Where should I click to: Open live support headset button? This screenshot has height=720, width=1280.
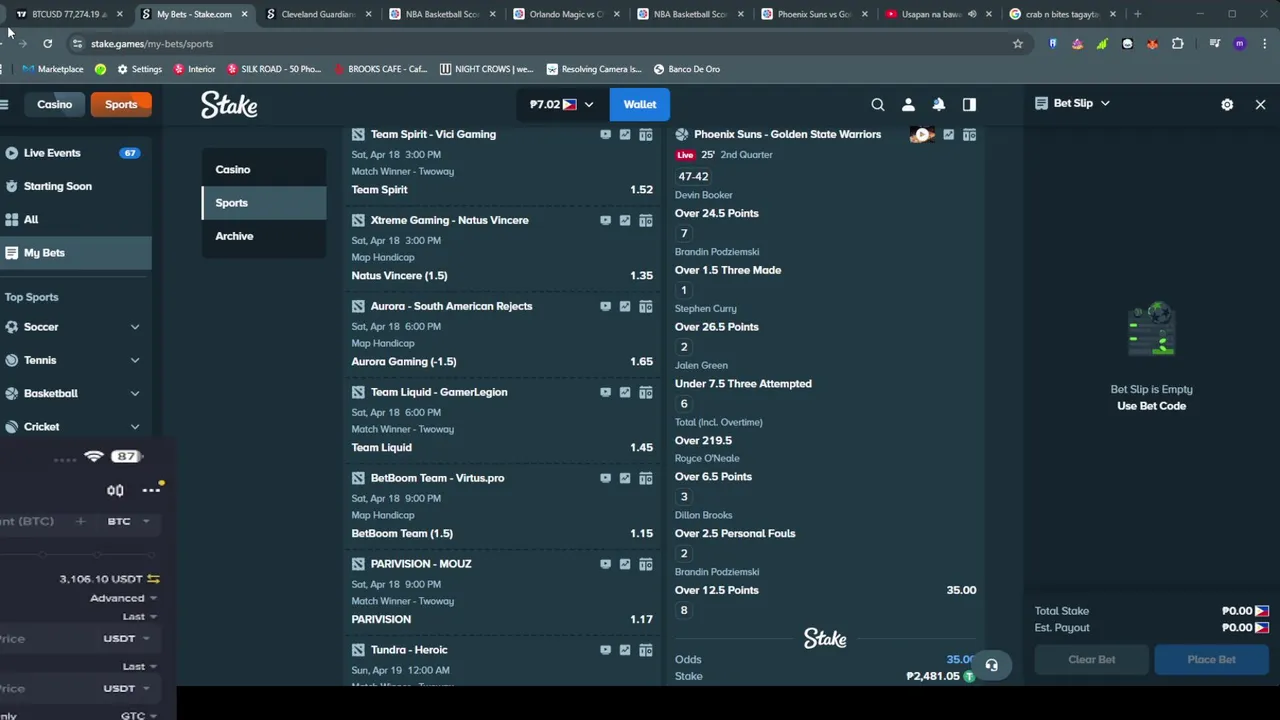coord(991,665)
